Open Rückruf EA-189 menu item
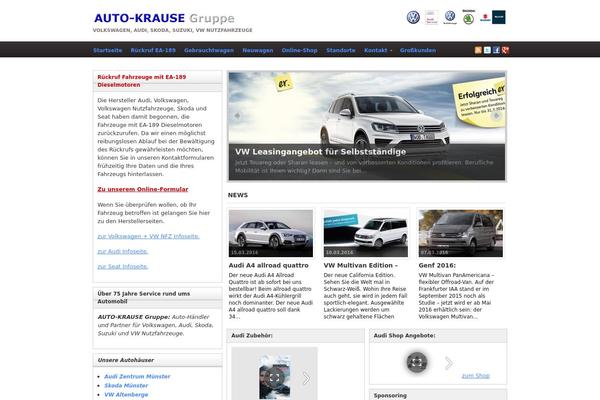This screenshot has height=400, width=600. point(153,50)
